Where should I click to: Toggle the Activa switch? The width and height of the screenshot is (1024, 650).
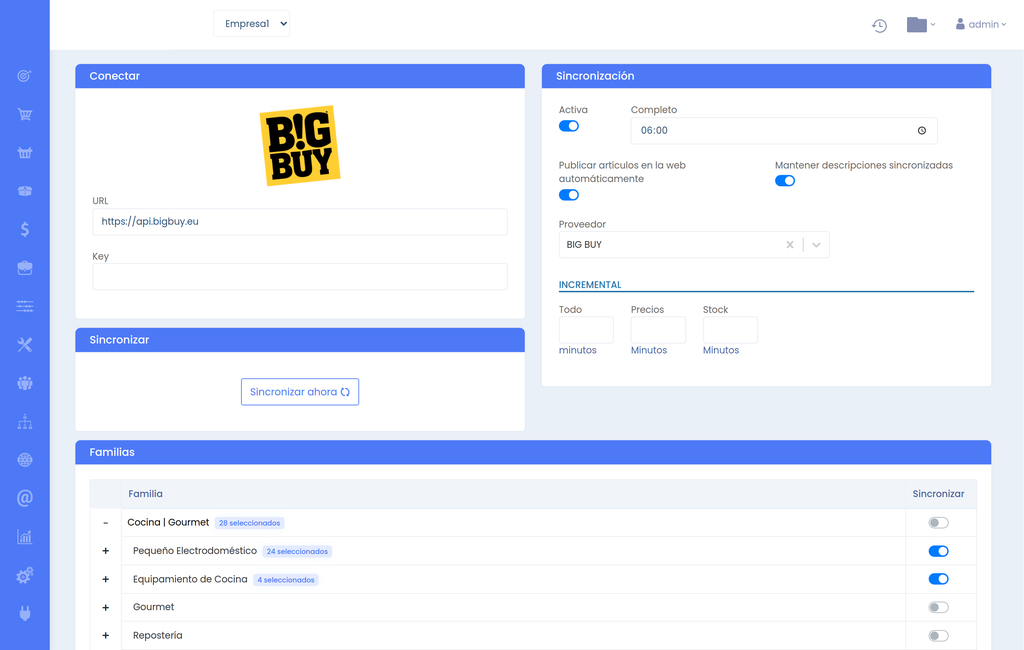click(569, 126)
